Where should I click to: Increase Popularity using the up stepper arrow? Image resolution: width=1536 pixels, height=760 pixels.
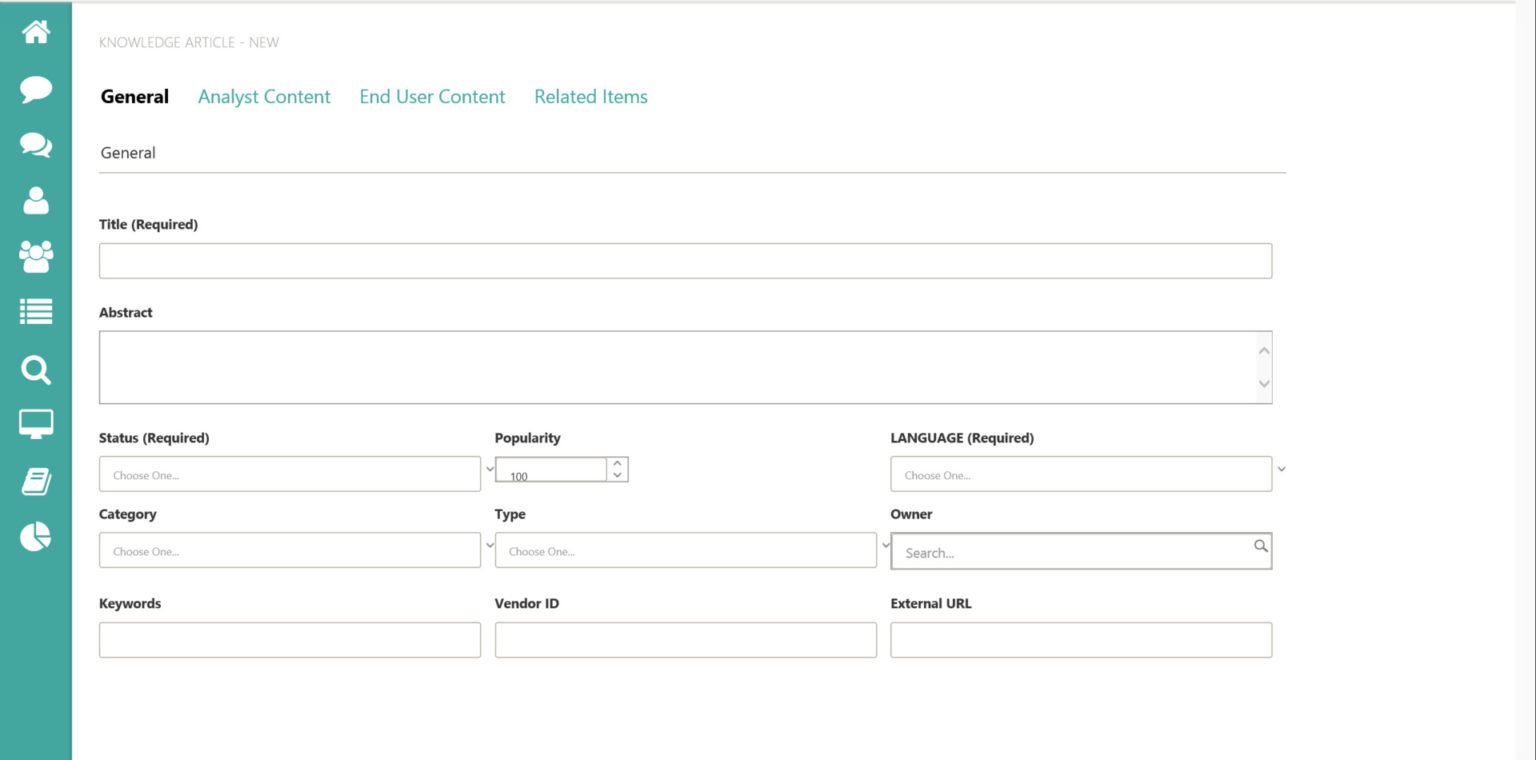coord(618,462)
